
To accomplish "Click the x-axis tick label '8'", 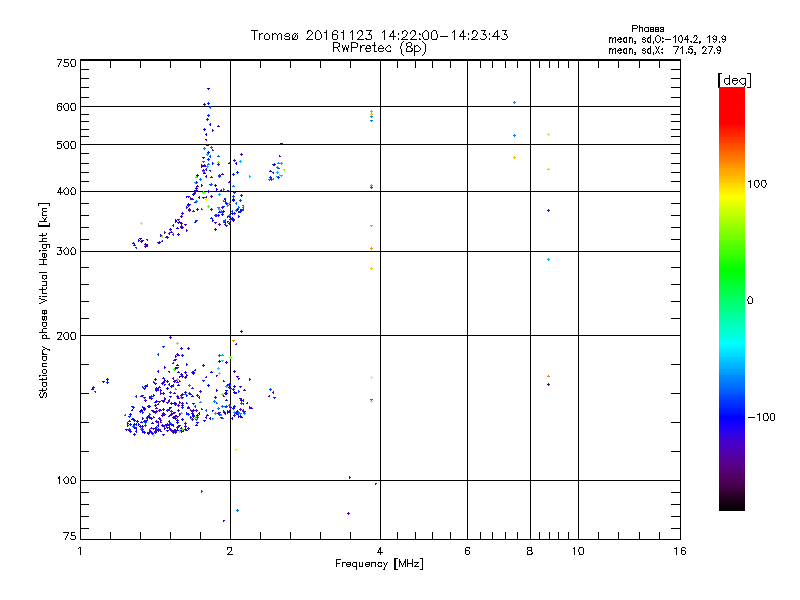I will pyautogui.click(x=530, y=551).
